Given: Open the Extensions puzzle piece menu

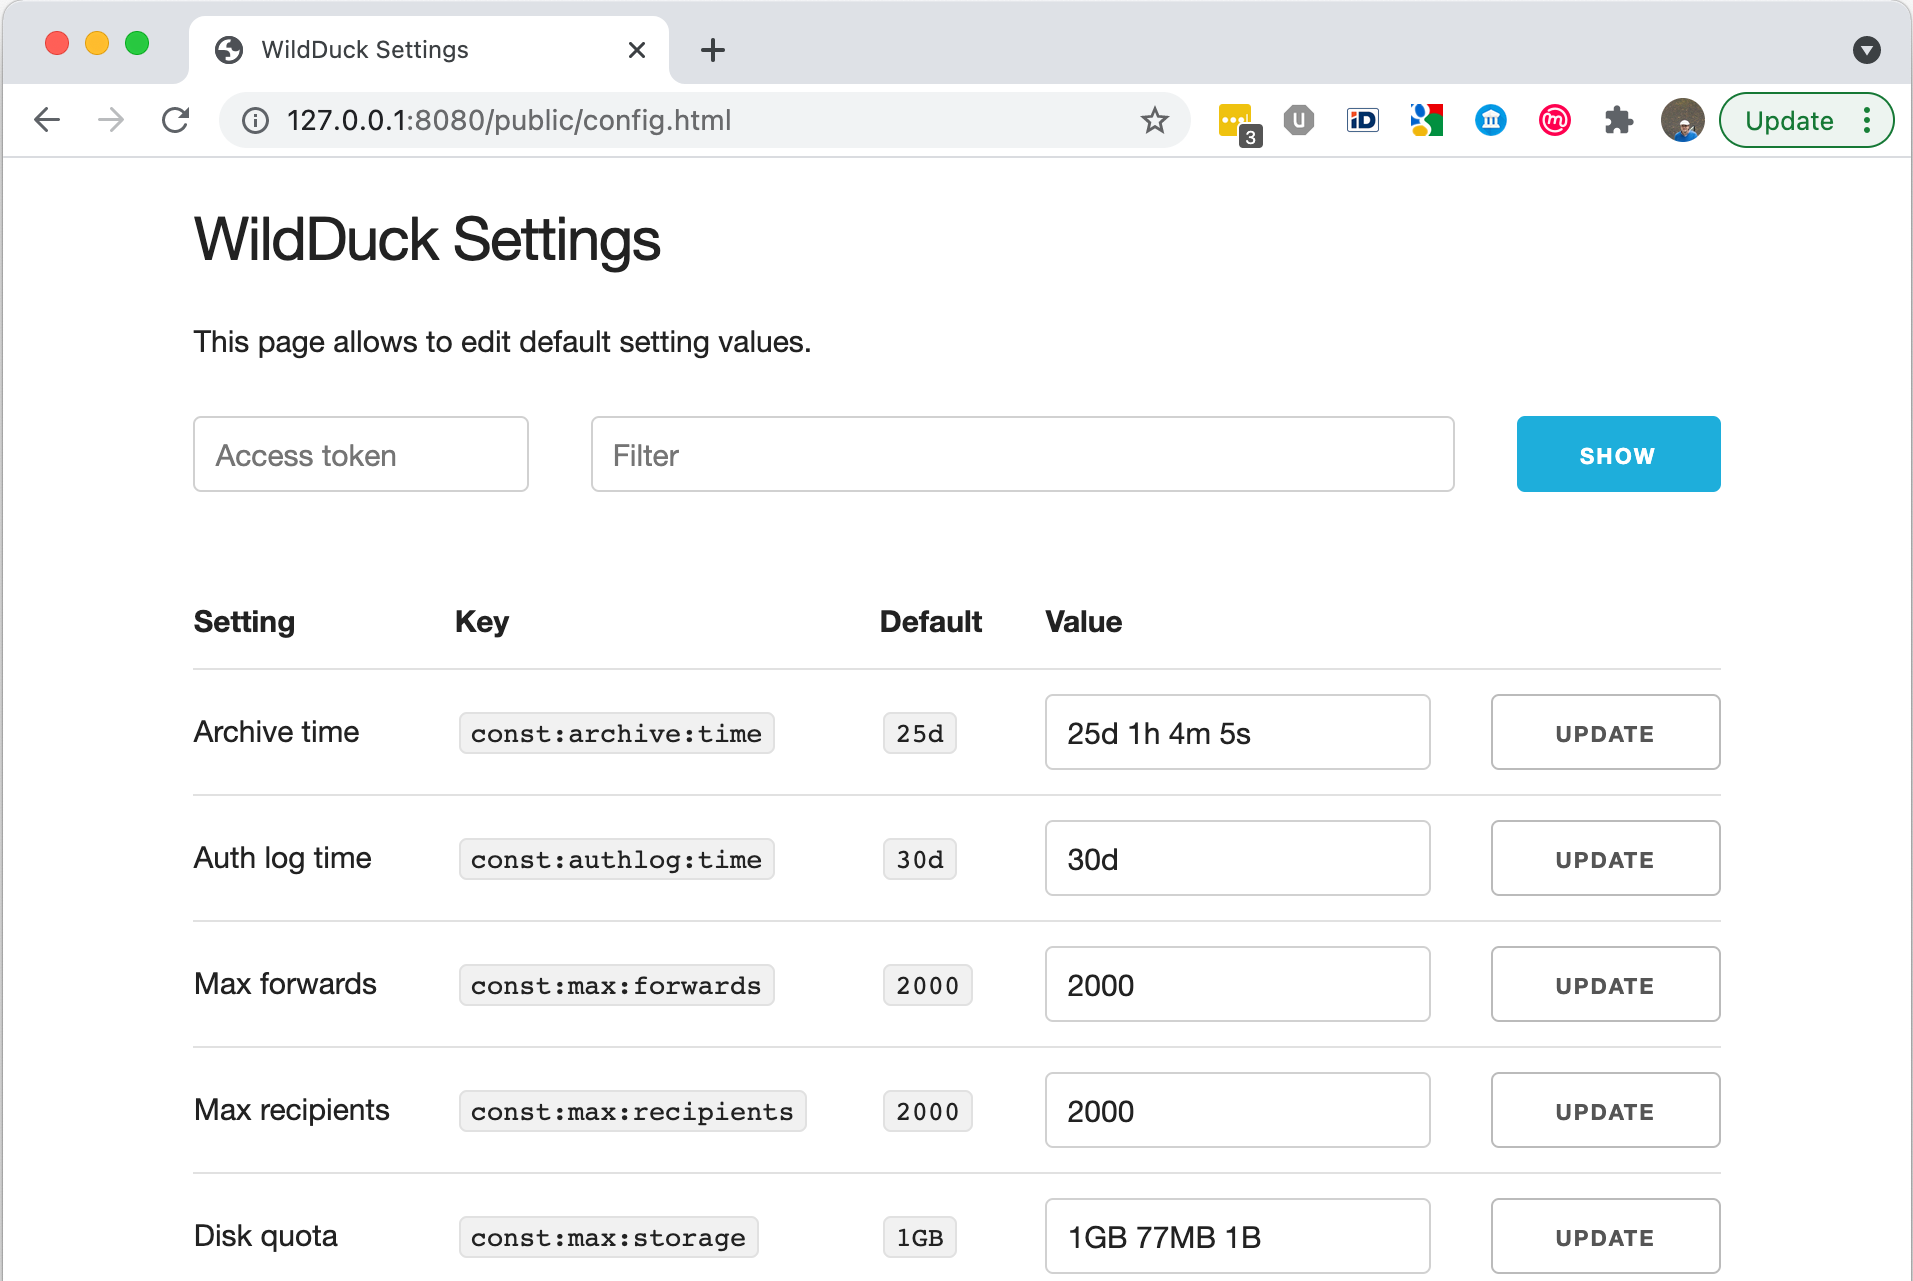Looking at the screenshot, I should (1619, 121).
